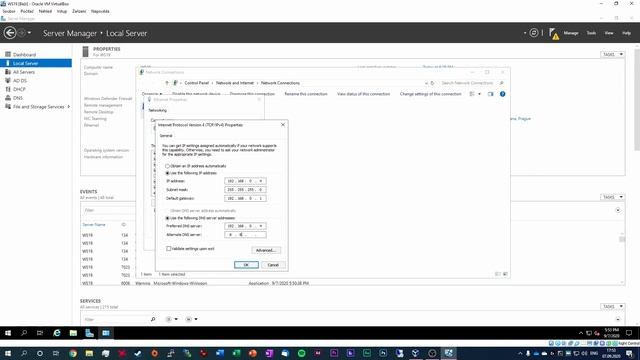The width and height of the screenshot is (640, 360).
Task: Expand File and Storage Services arrow
Action: coord(69,107)
